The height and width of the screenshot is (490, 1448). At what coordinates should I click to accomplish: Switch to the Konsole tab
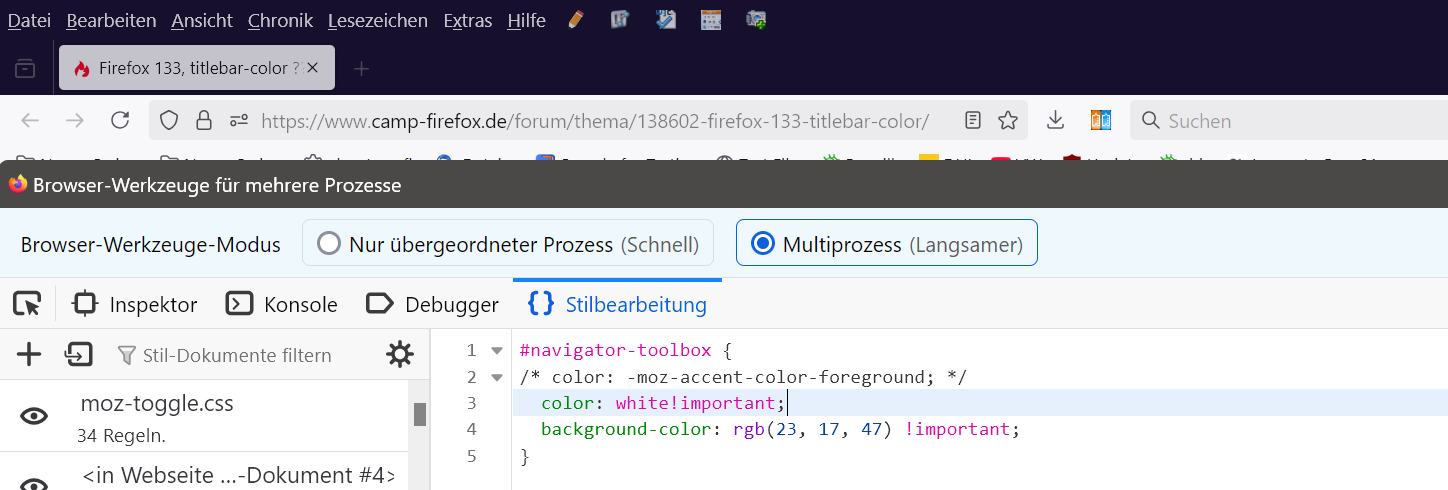pos(282,304)
